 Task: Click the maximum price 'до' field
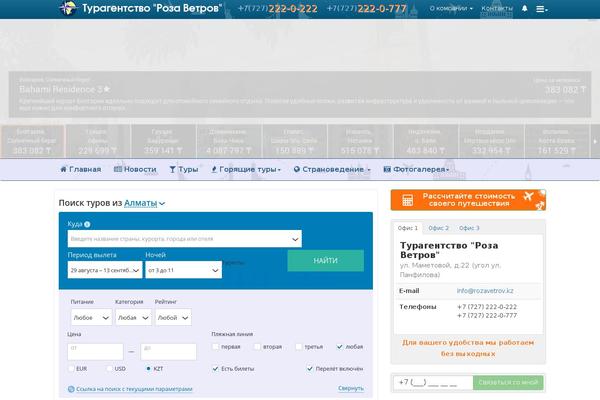tap(168, 352)
